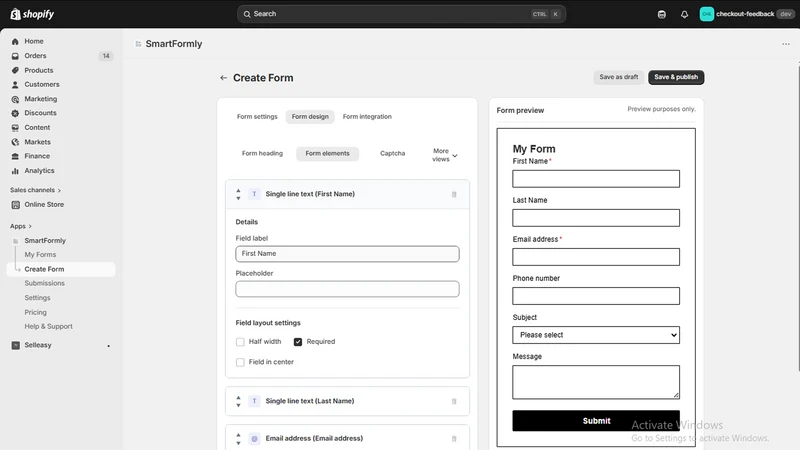Reorder Last Name field with arrows
800x450 pixels.
(x=238, y=402)
